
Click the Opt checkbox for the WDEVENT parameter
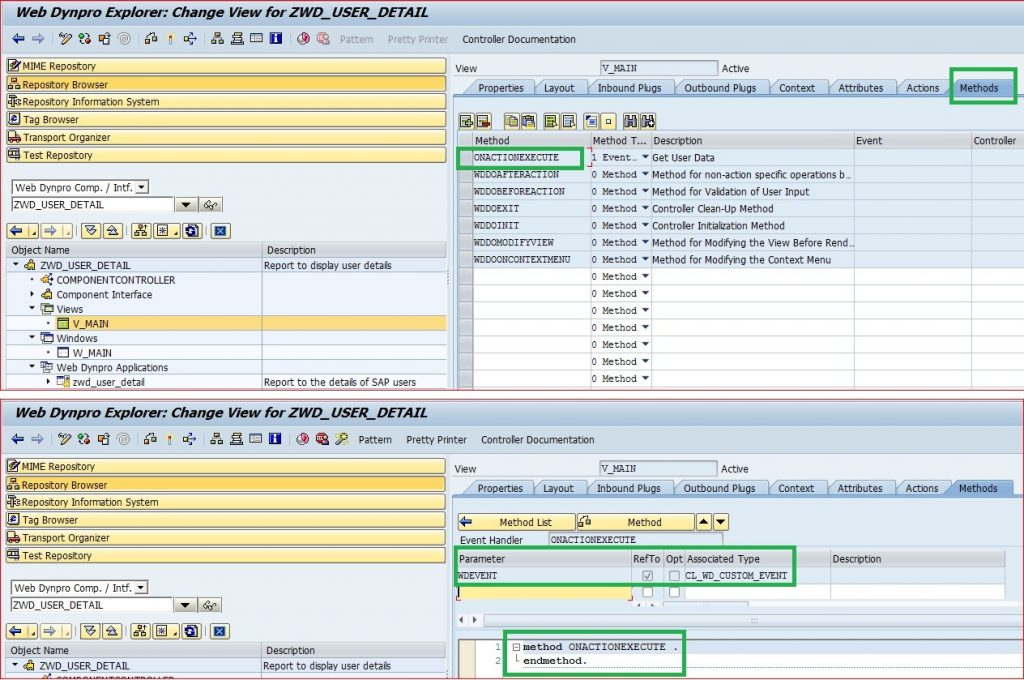674,575
